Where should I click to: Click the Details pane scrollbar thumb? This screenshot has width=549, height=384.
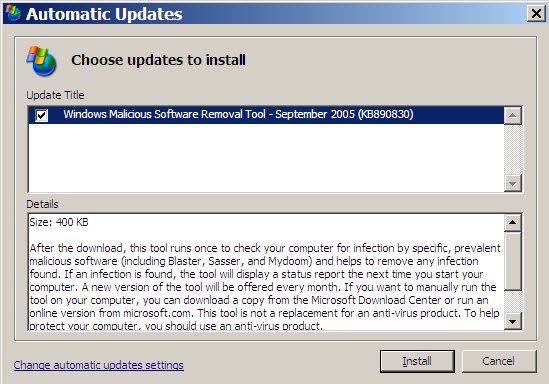click(x=513, y=261)
